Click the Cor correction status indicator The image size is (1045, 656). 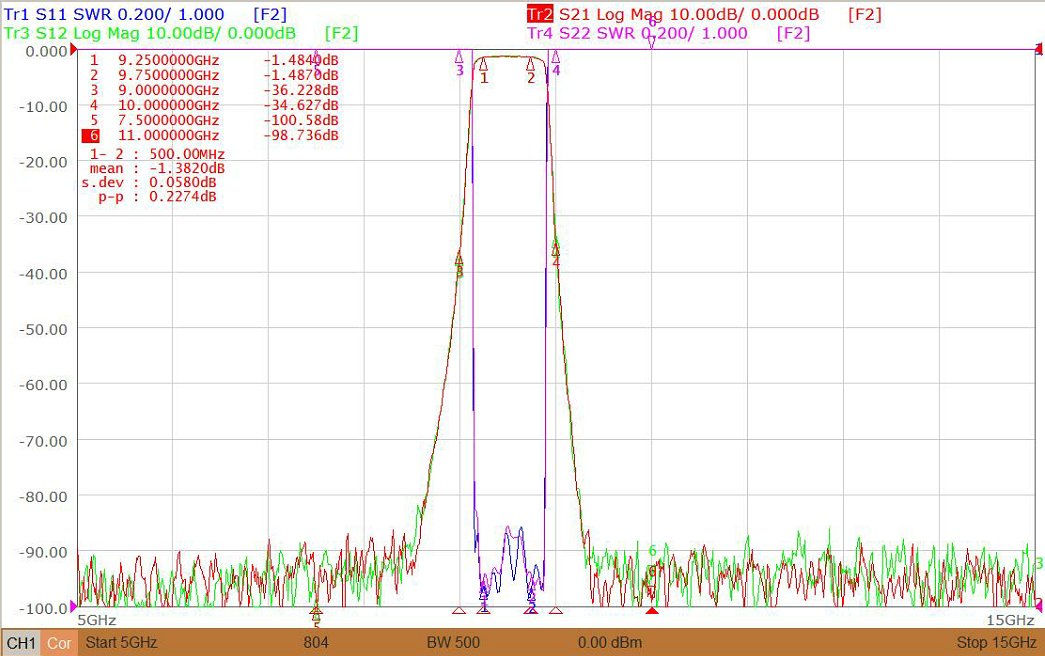(x=59, y=643)
